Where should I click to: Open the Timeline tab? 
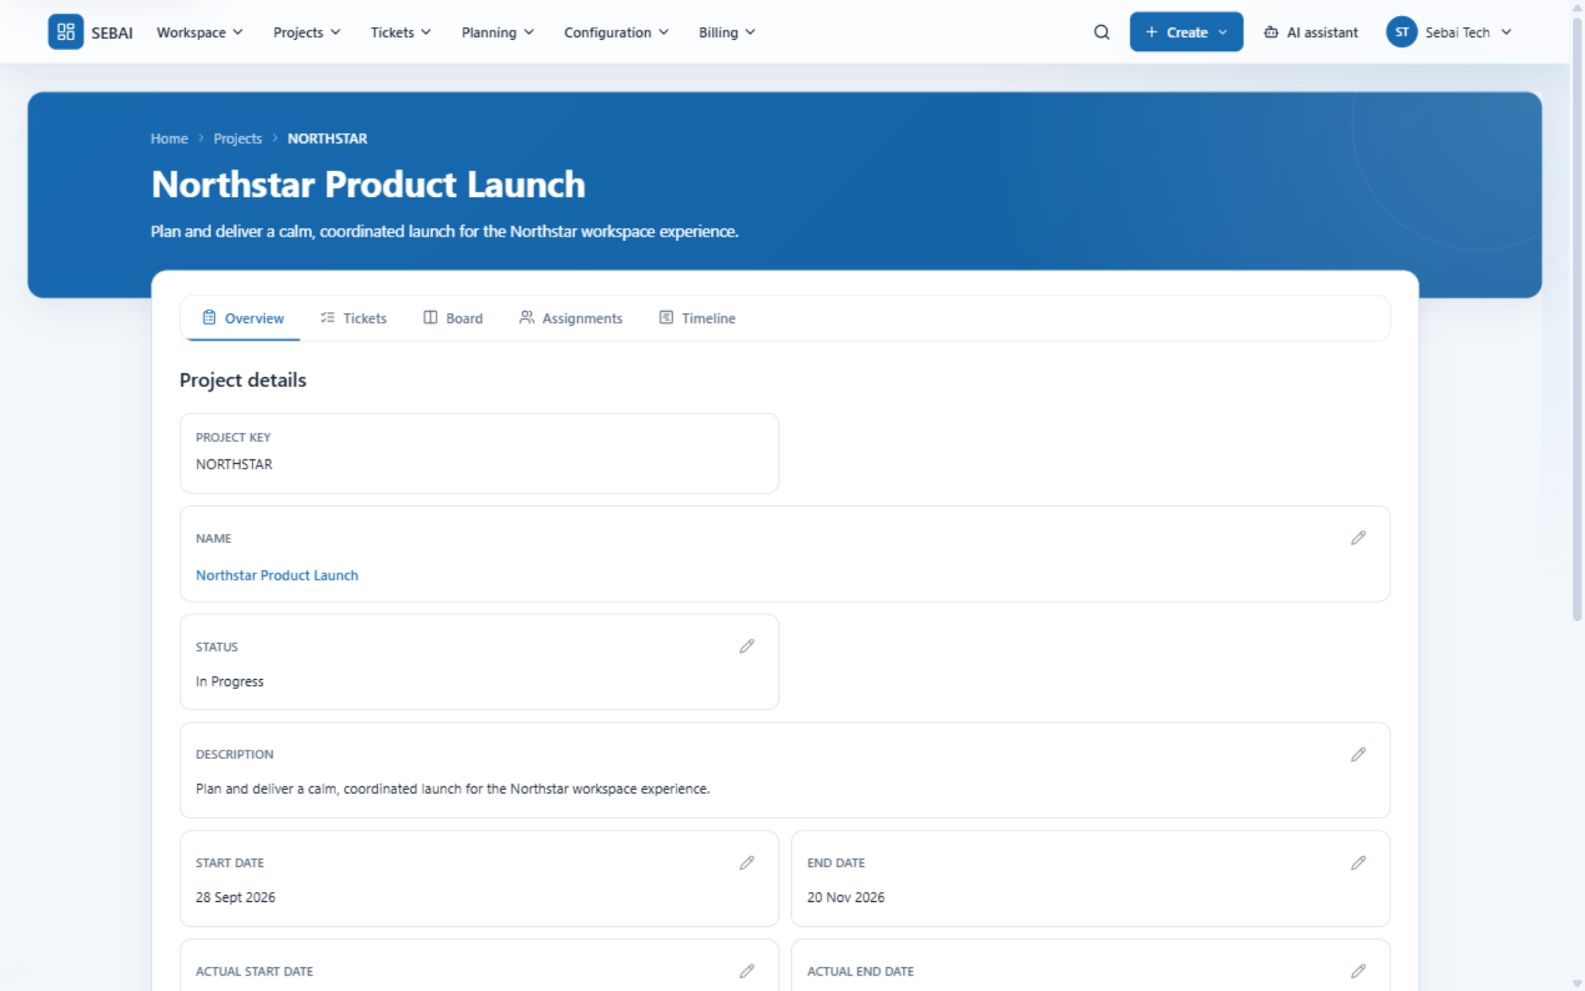(x=697, y=318)
